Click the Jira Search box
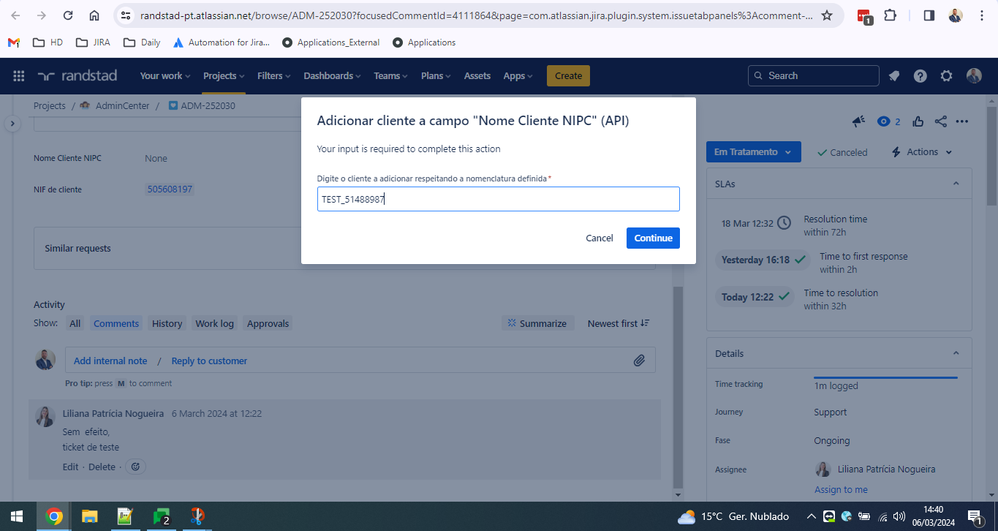The width and height of the screenshot is (998, 531). click(x=813, y=76)
